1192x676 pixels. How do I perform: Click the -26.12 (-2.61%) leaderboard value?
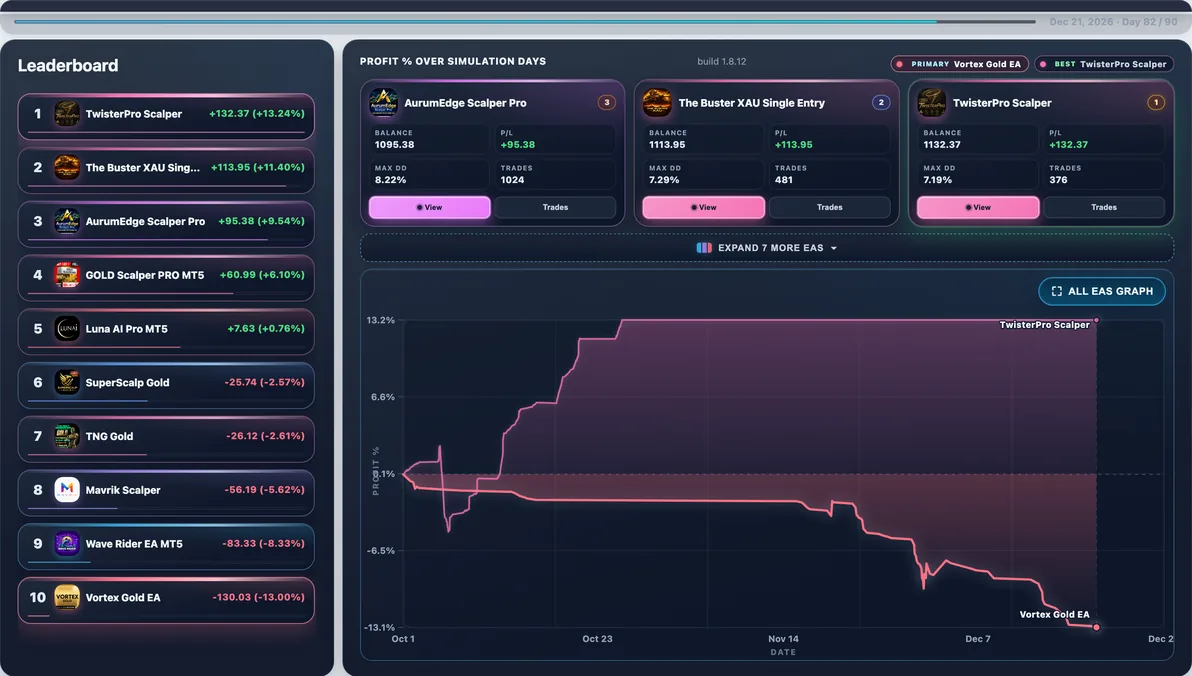265,436
